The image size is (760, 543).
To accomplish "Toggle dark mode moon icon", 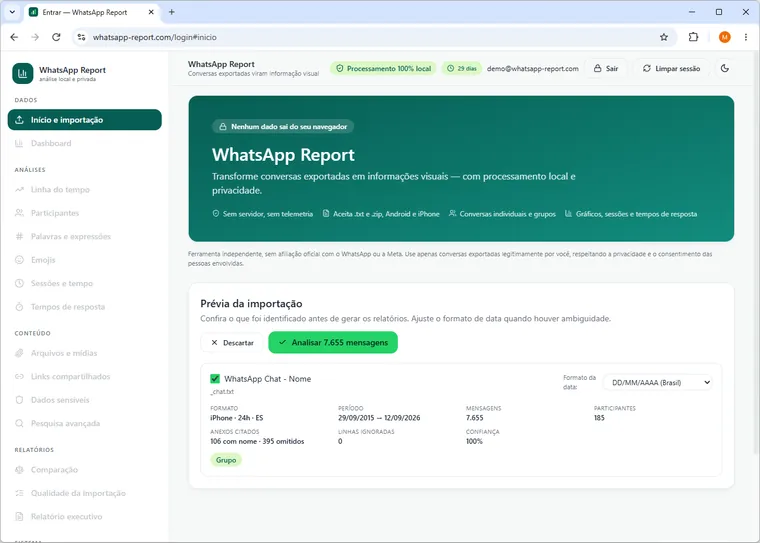I will pos(725,68).
